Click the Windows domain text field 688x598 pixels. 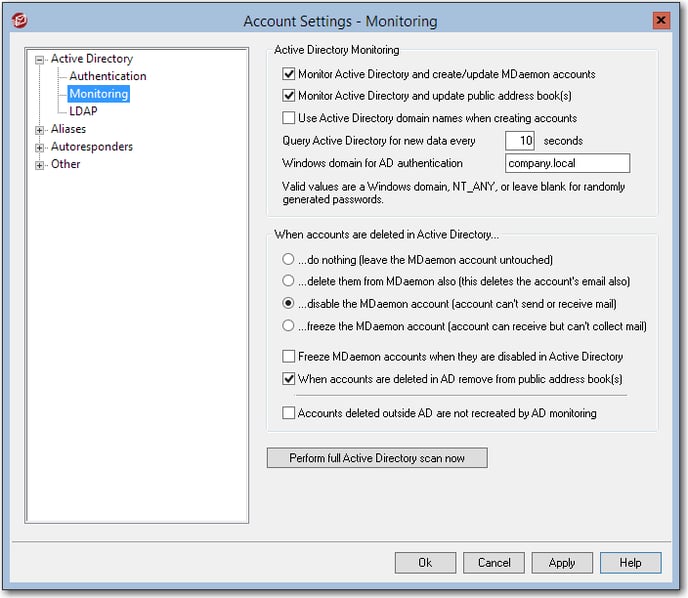(567, 163)
